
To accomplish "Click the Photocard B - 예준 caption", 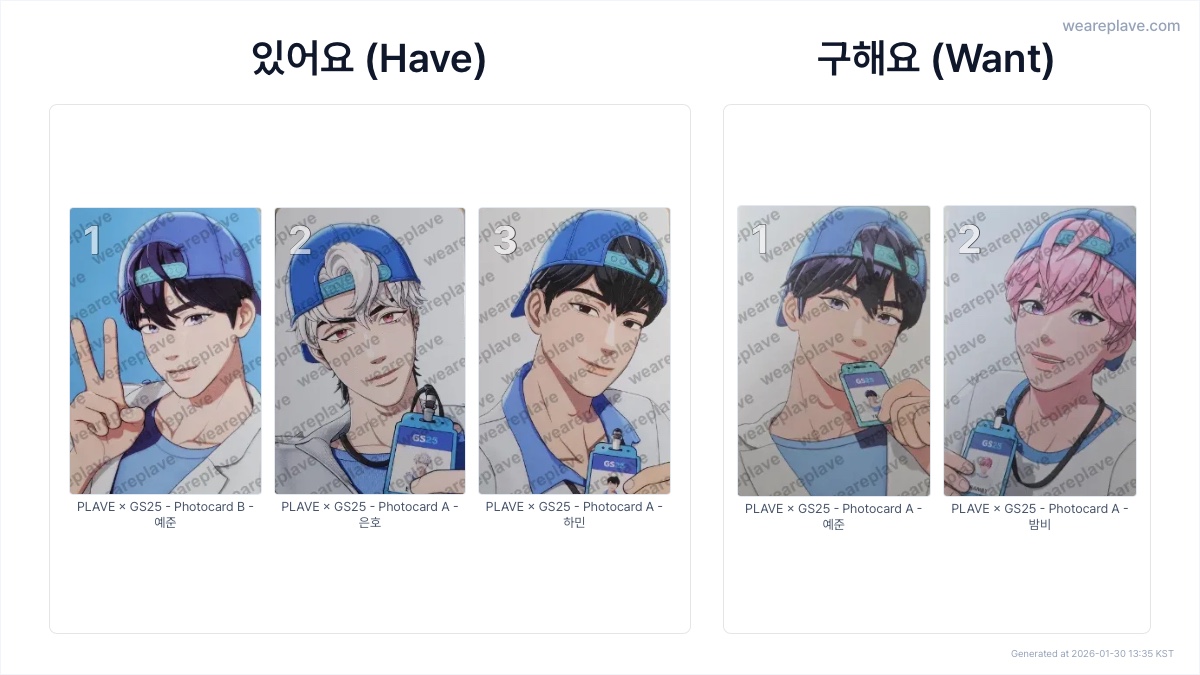I will 165,514.
